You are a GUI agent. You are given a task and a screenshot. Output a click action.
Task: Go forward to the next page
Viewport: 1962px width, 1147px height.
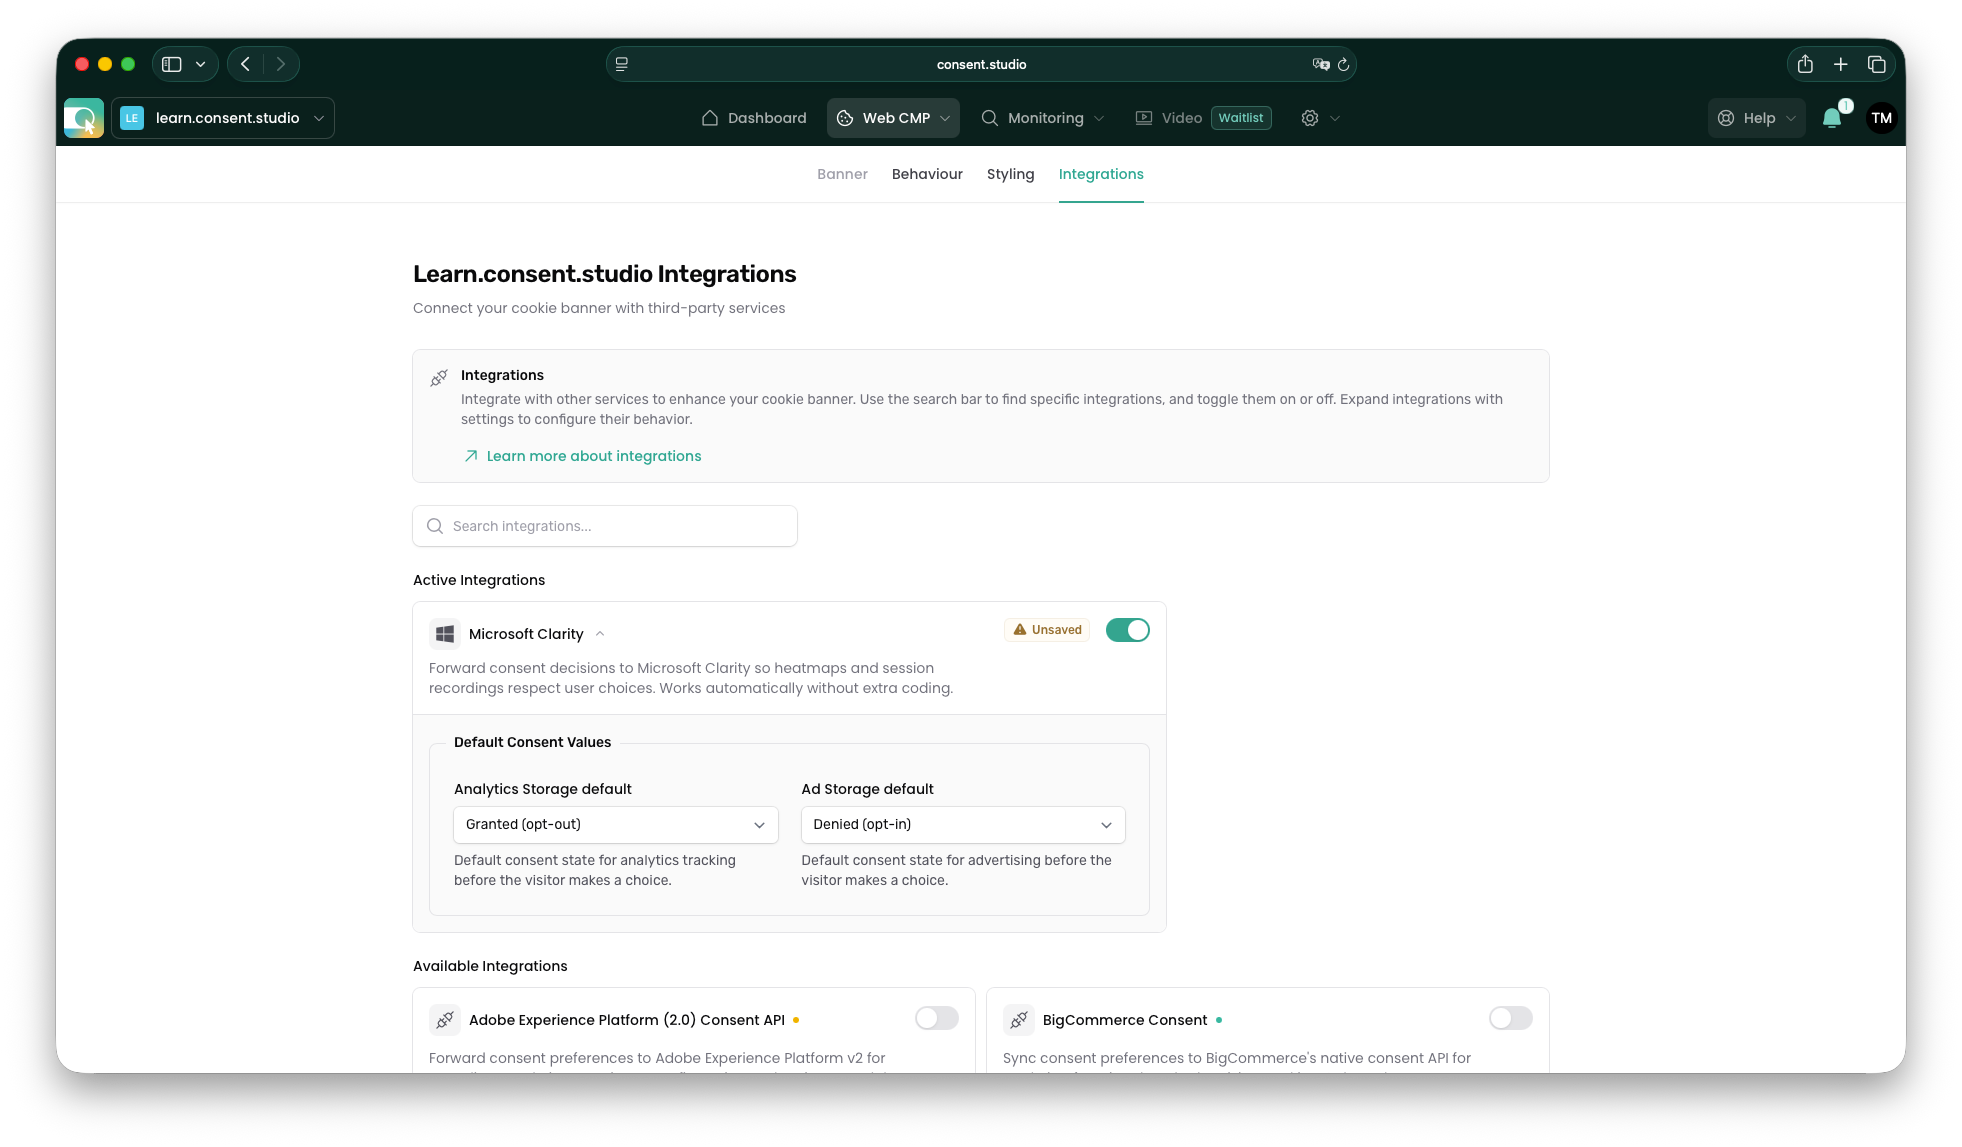click(281, 64)
